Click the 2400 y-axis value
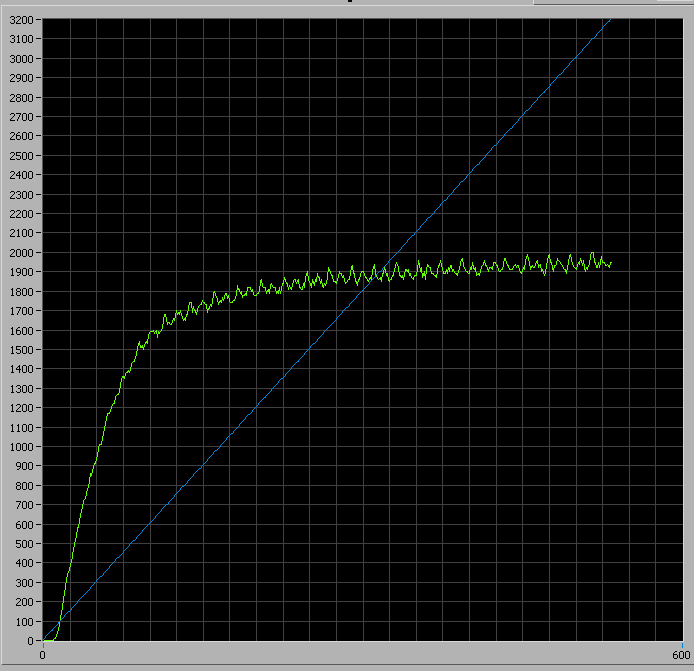 pos(21,175)
